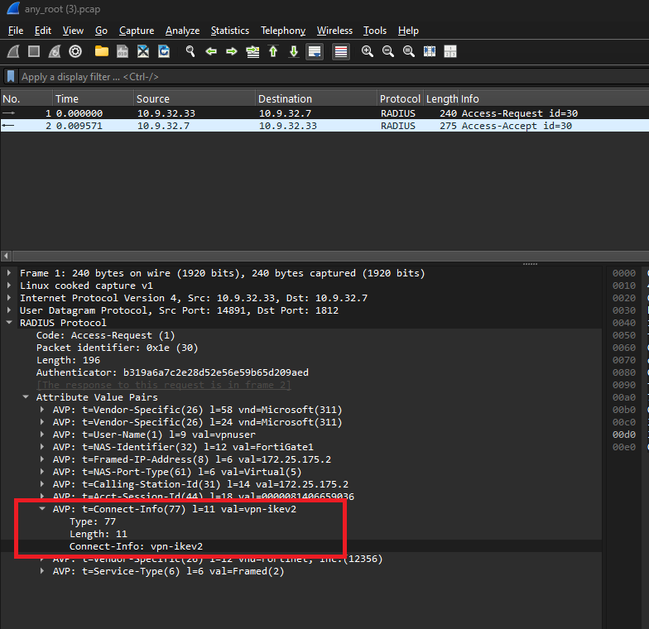Image resolution: width=649 pixels, height=629 pixels.
Task: Click the open capture file folder icon
Action: tap(101, 52)
